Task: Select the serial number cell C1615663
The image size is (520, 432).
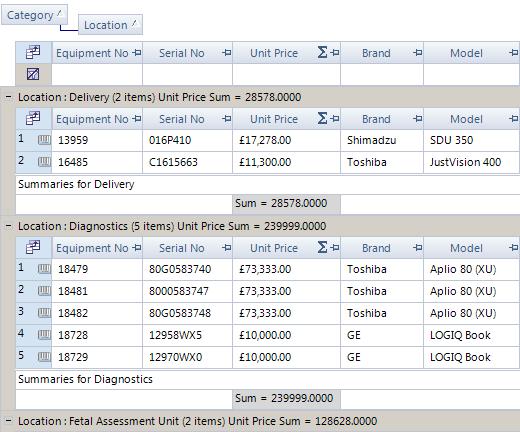Action: (x=187, y=162)
